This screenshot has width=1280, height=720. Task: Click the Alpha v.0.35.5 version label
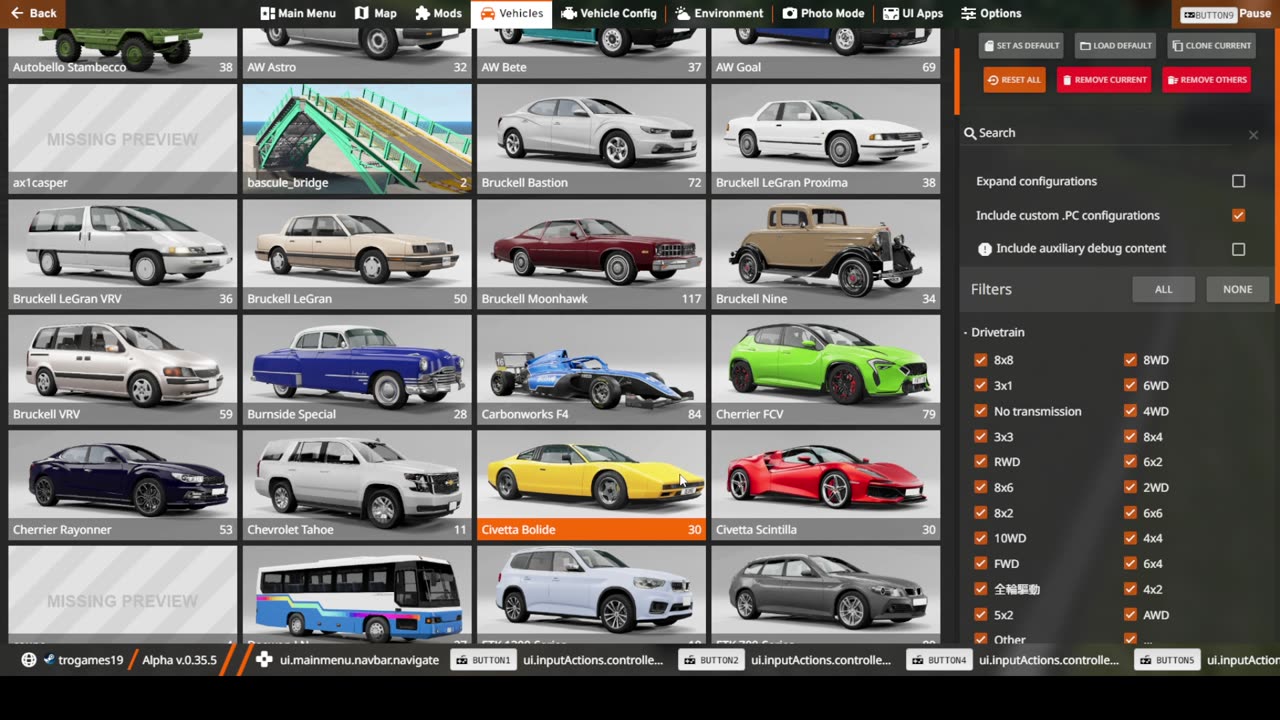click(179, 660)
